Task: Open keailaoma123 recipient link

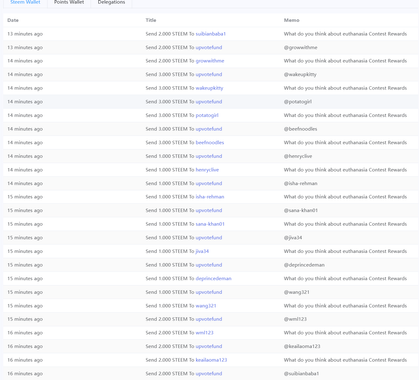Action: [x=211, y=360]
